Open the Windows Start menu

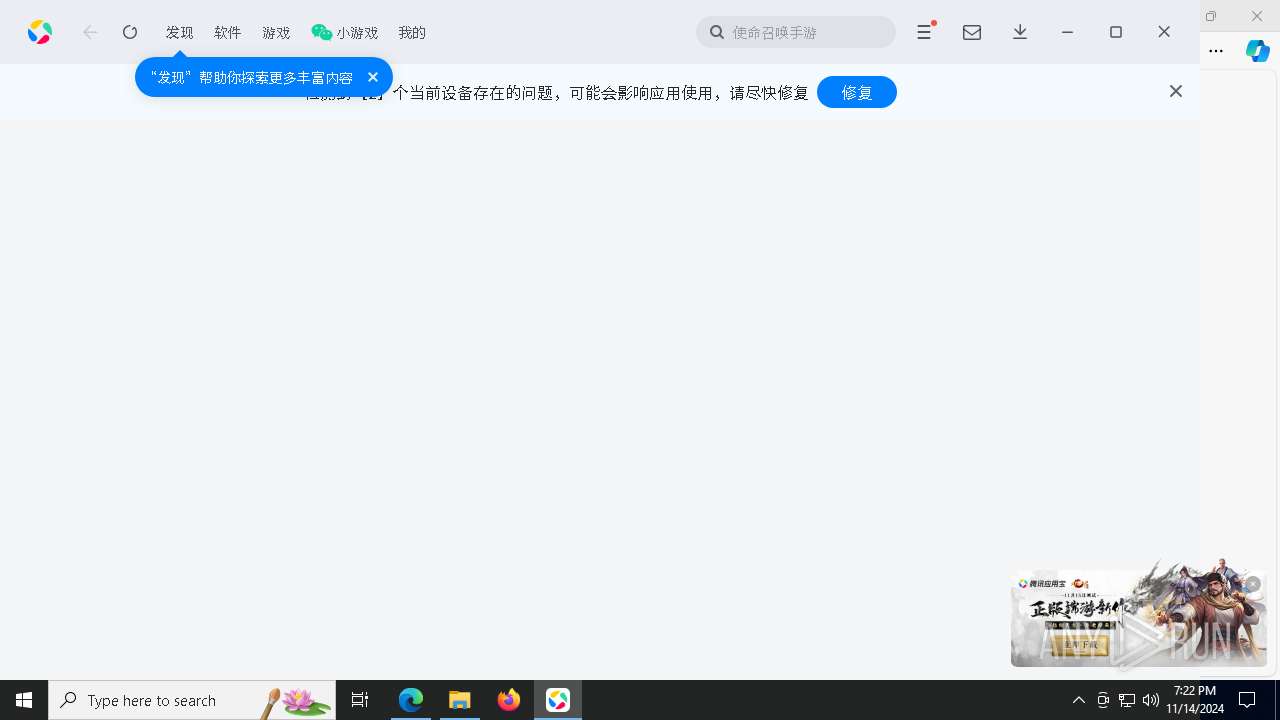[24, 700]
